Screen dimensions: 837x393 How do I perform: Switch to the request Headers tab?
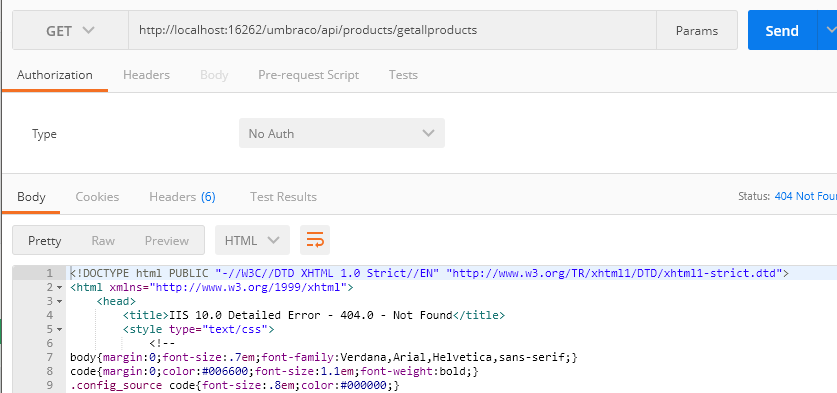pos(146,75)
